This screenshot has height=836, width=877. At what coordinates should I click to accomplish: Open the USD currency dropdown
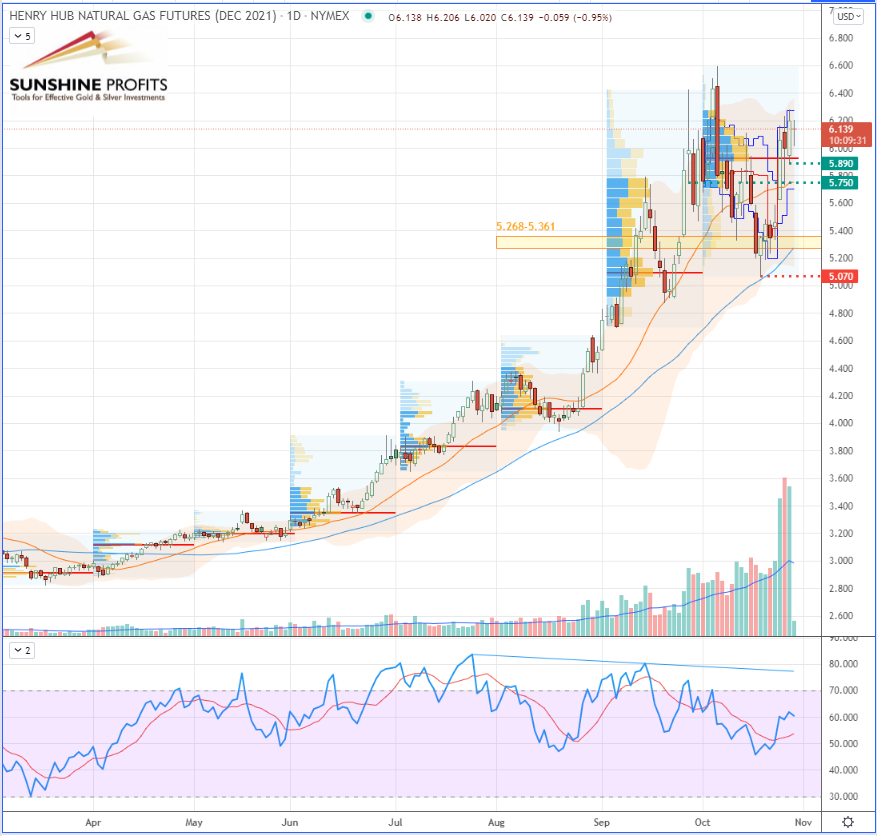pos(848,16)
